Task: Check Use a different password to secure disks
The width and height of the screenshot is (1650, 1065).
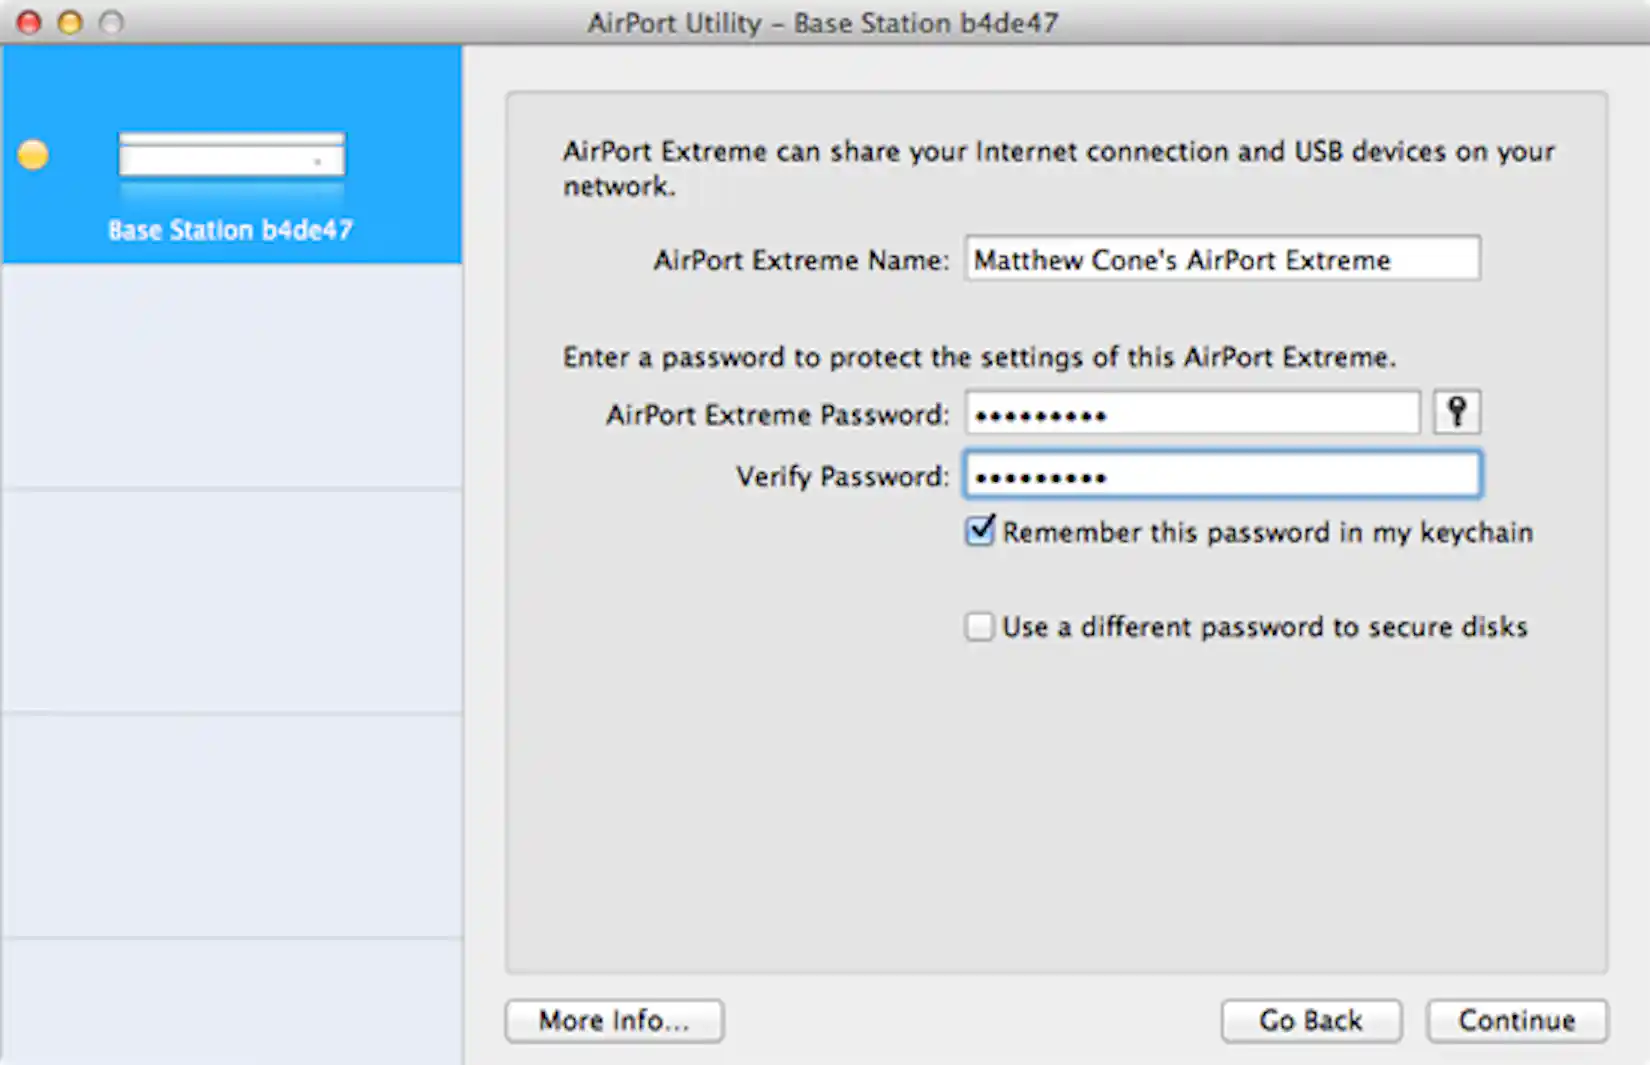Action: pos(978,626)
